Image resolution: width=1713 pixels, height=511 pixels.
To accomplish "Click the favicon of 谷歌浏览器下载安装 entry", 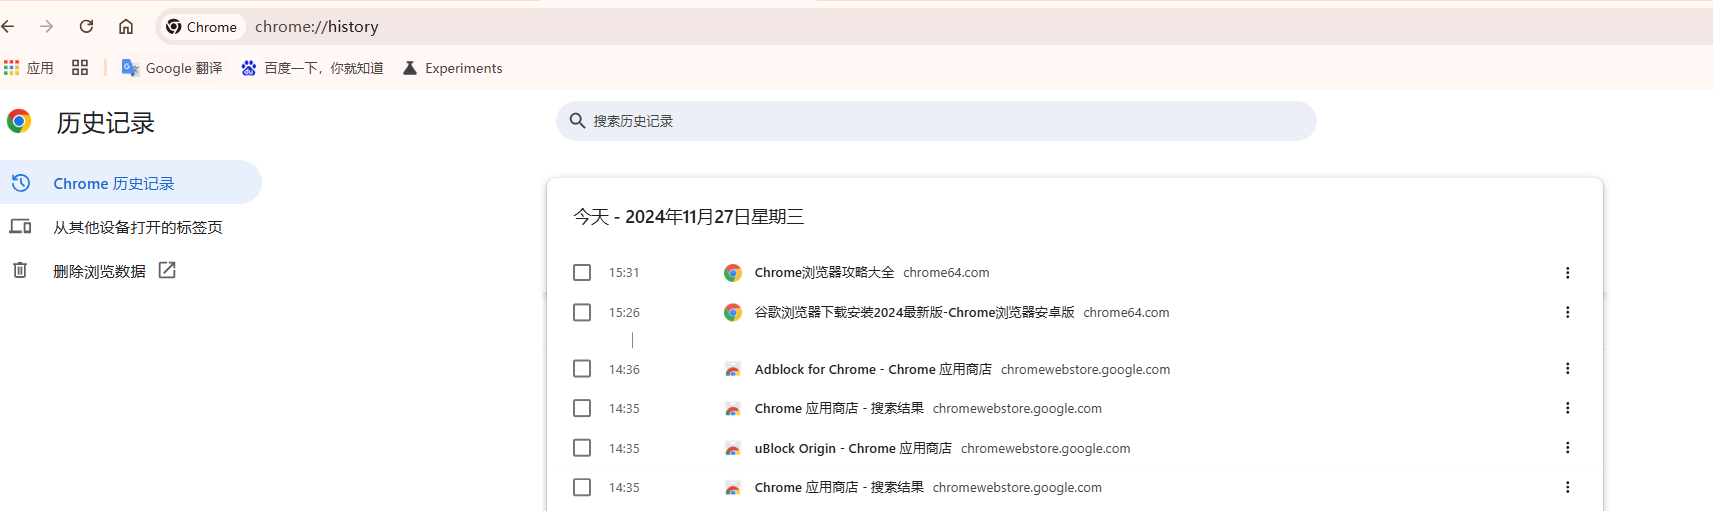I will (x=733, y=313).
